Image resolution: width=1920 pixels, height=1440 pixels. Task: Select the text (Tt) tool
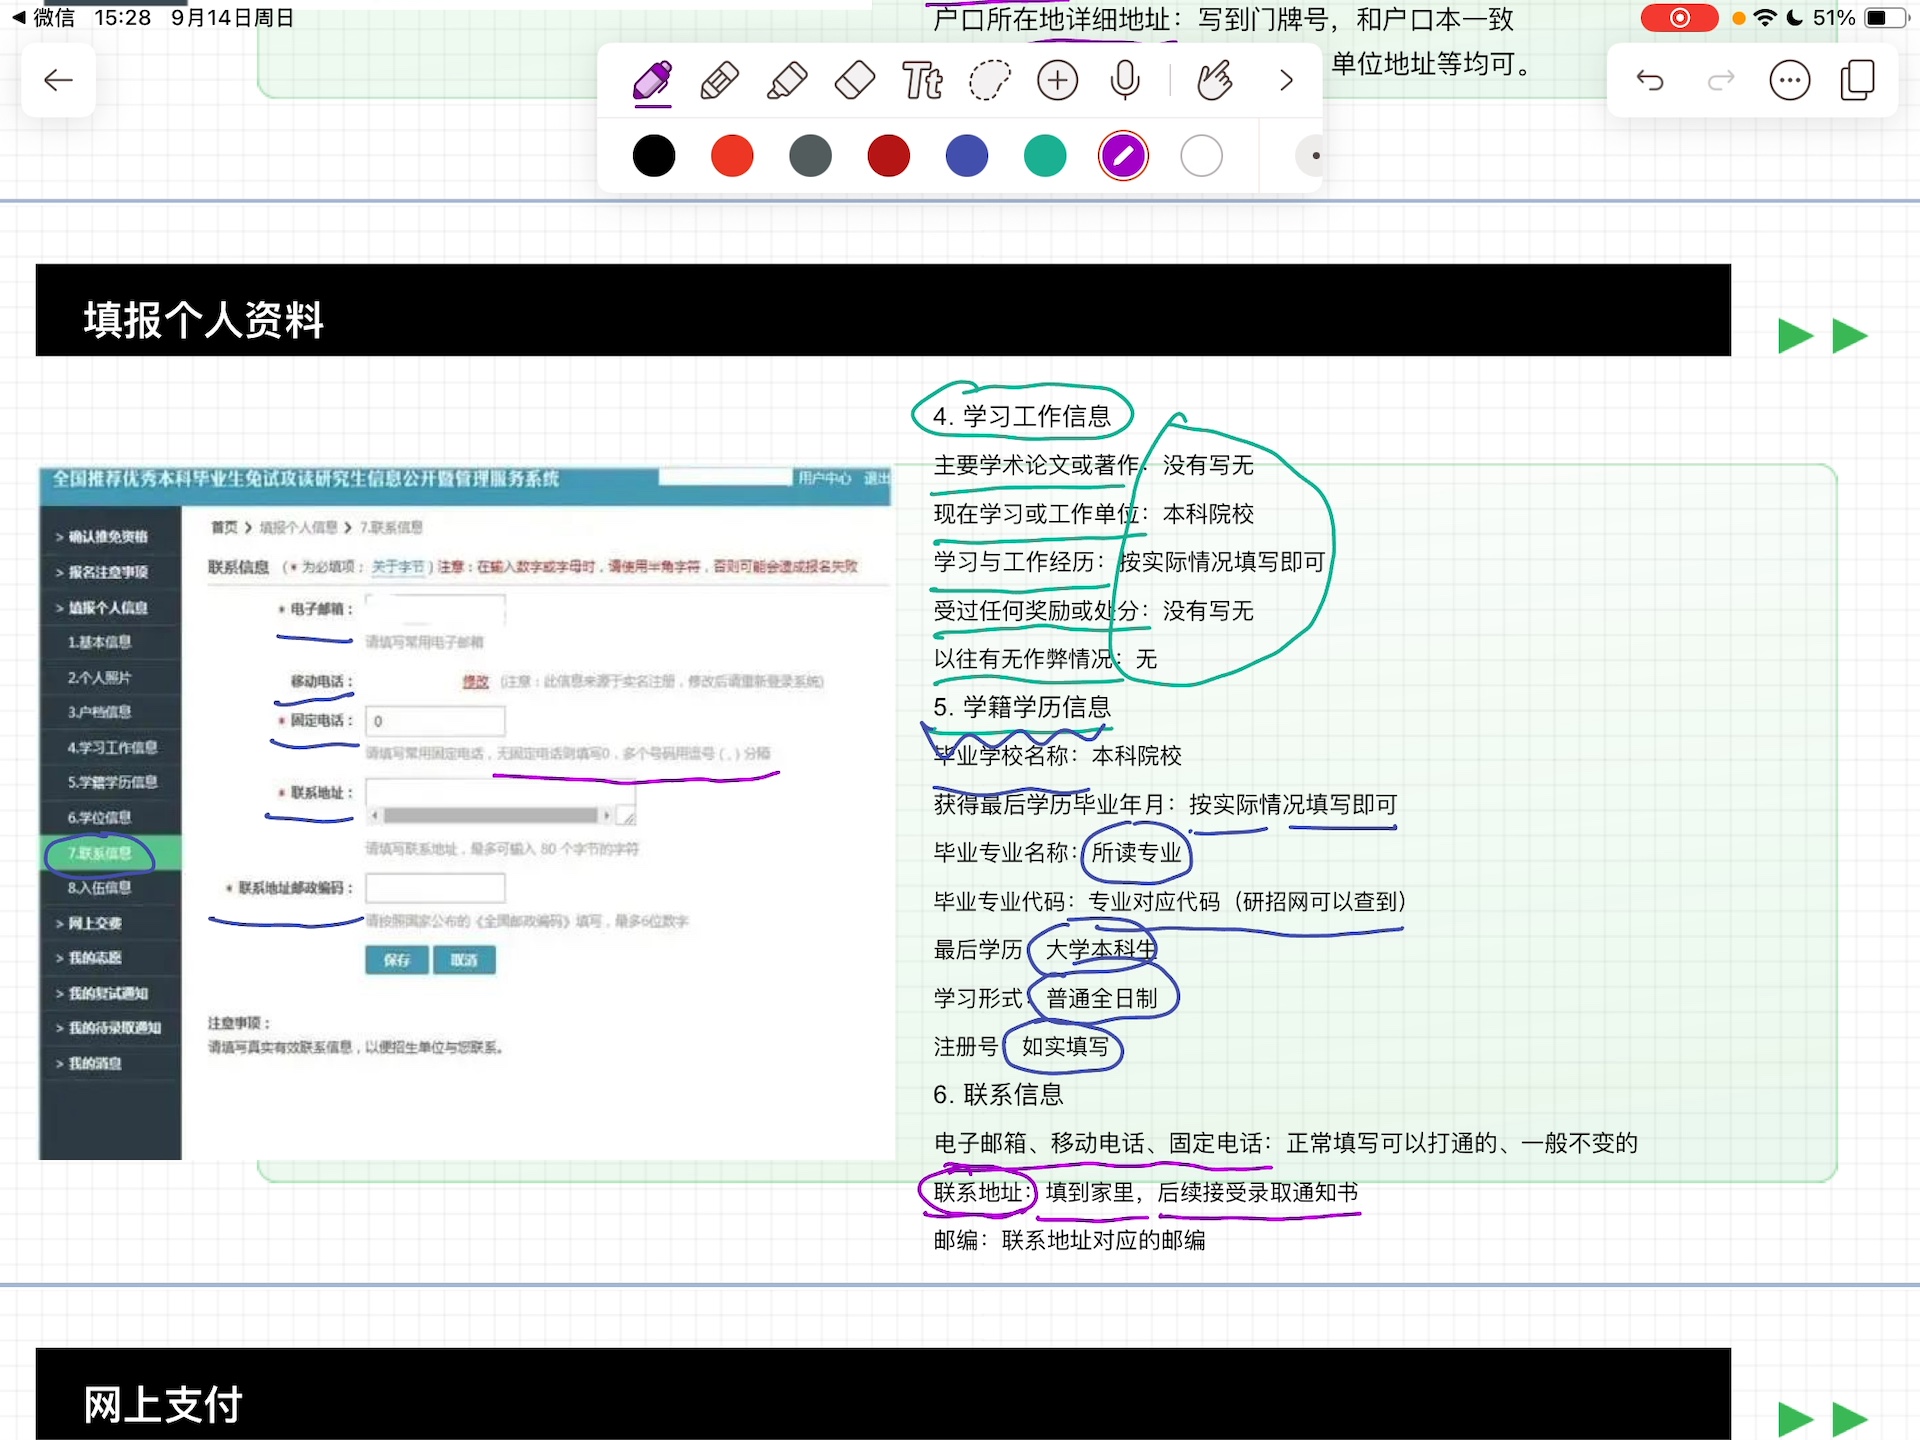[x=922, y=81]
